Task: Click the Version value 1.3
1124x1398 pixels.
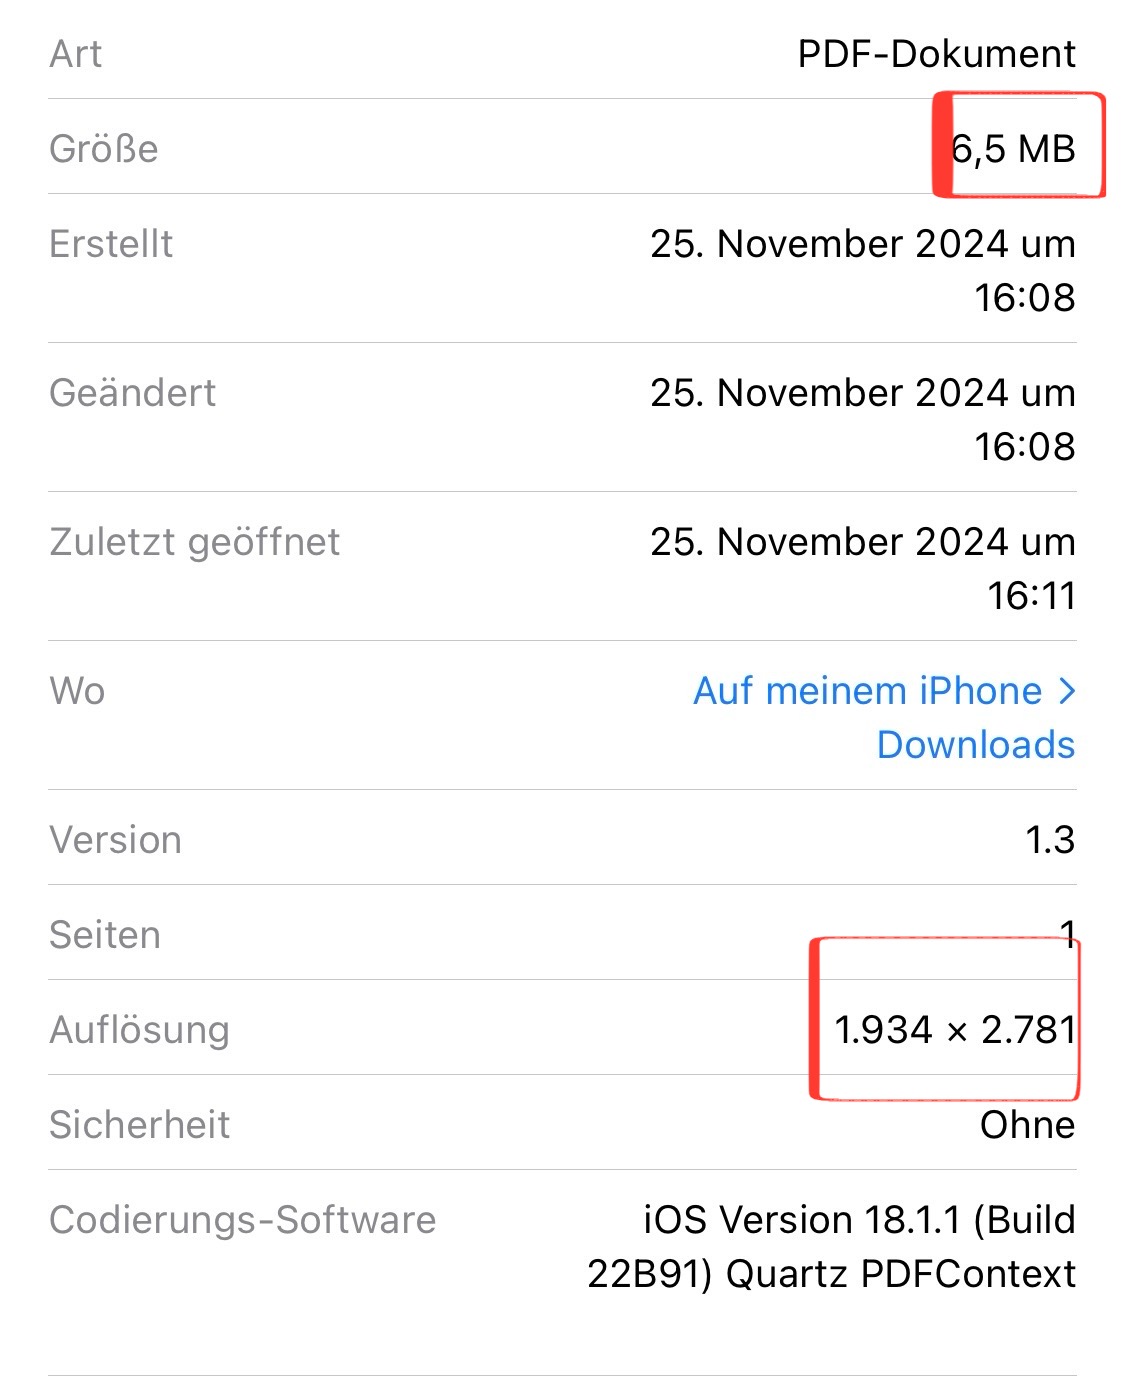Action: (1049, 840)
